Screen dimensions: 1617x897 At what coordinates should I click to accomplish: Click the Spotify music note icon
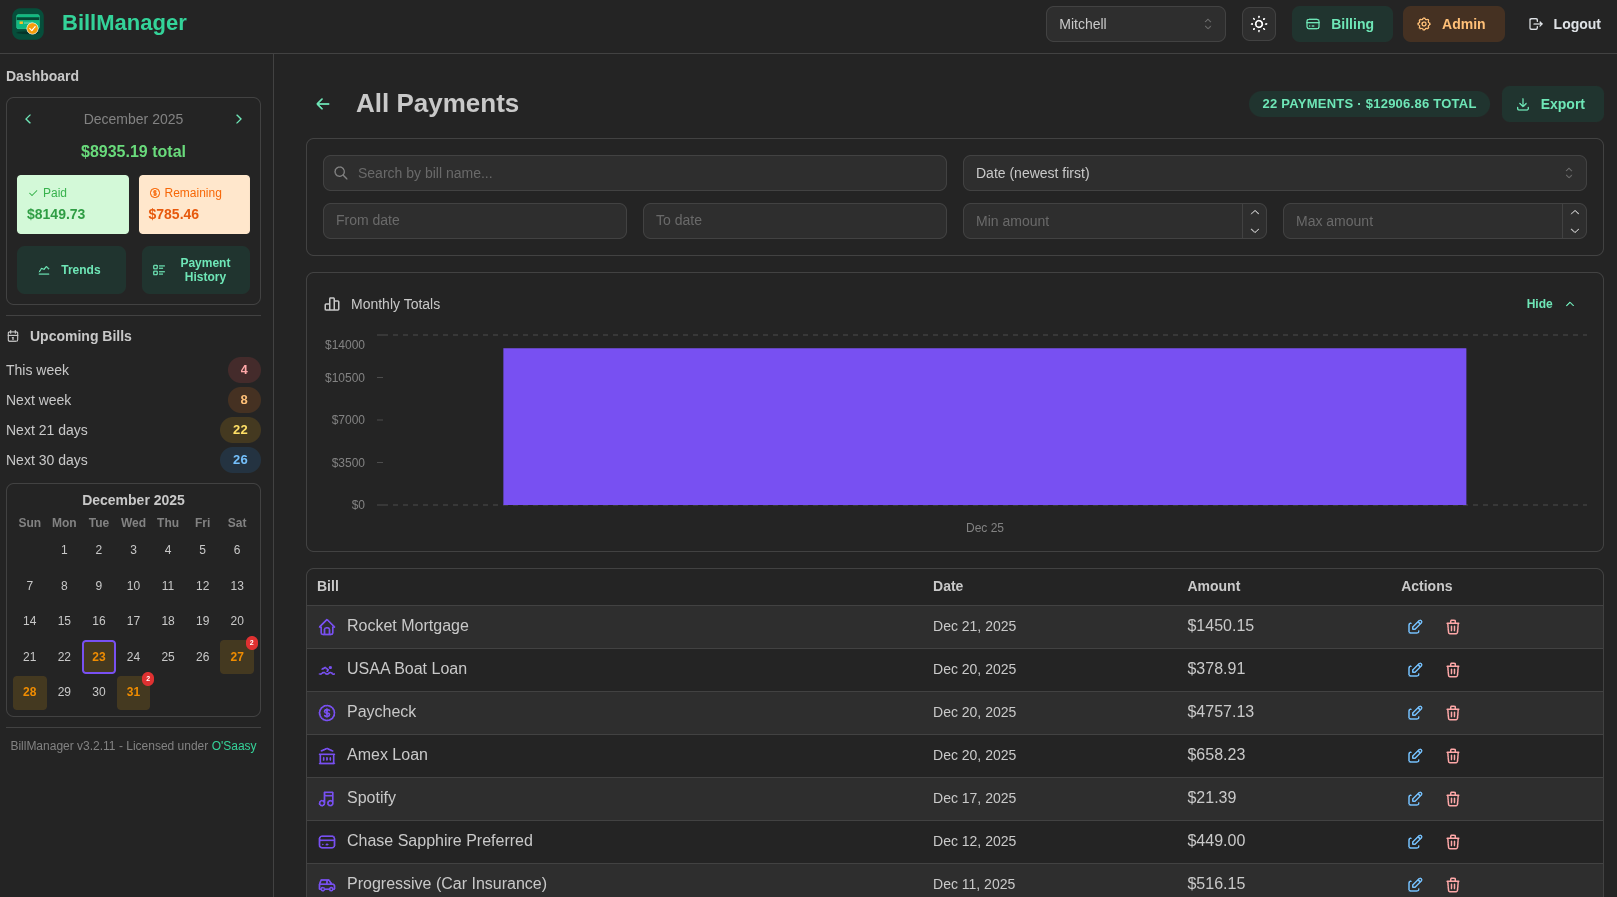327,799
